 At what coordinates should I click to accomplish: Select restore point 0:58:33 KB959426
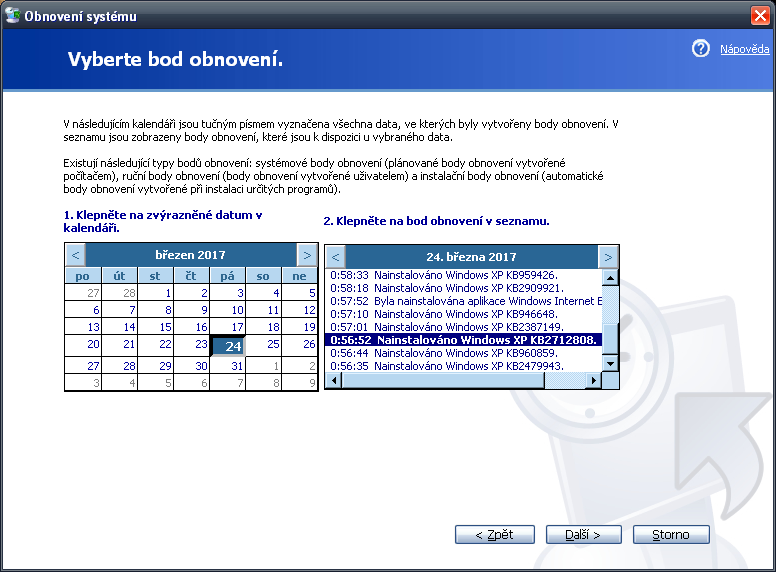[464, 275]
